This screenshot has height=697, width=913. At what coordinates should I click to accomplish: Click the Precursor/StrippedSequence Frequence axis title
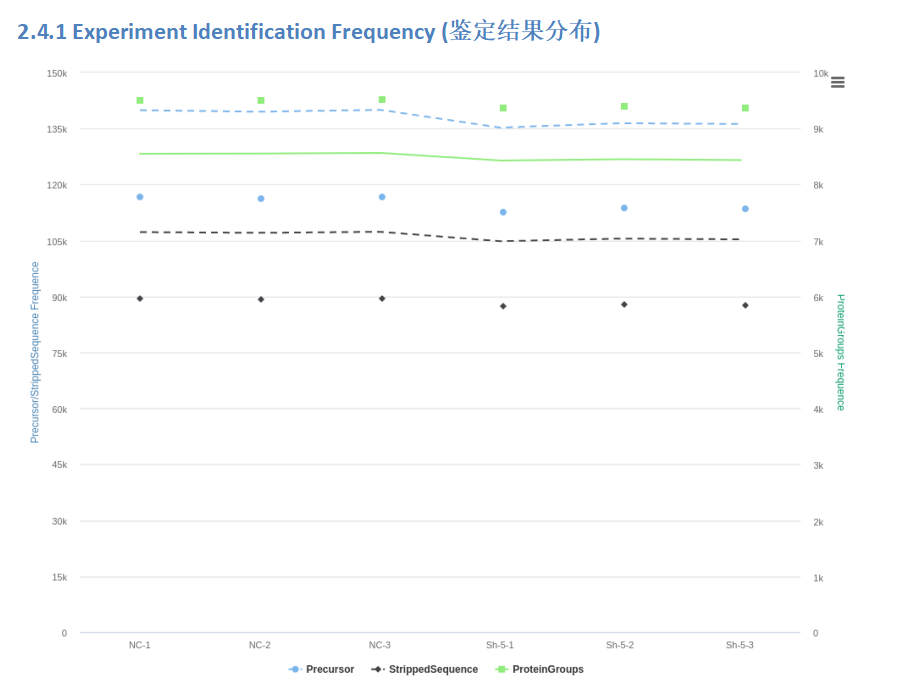(35, 352)
